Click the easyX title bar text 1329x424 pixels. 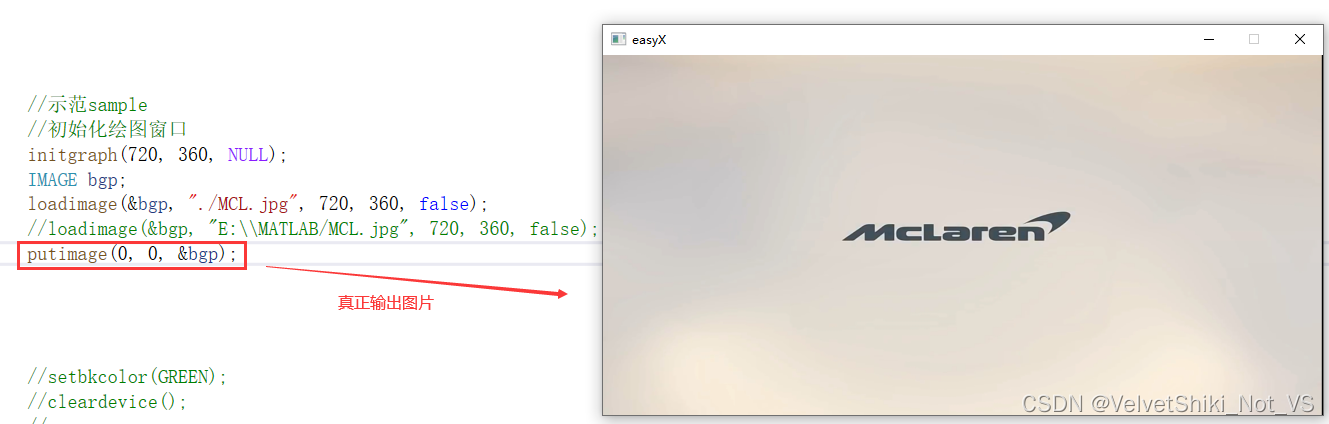click(x=649, y=40)
